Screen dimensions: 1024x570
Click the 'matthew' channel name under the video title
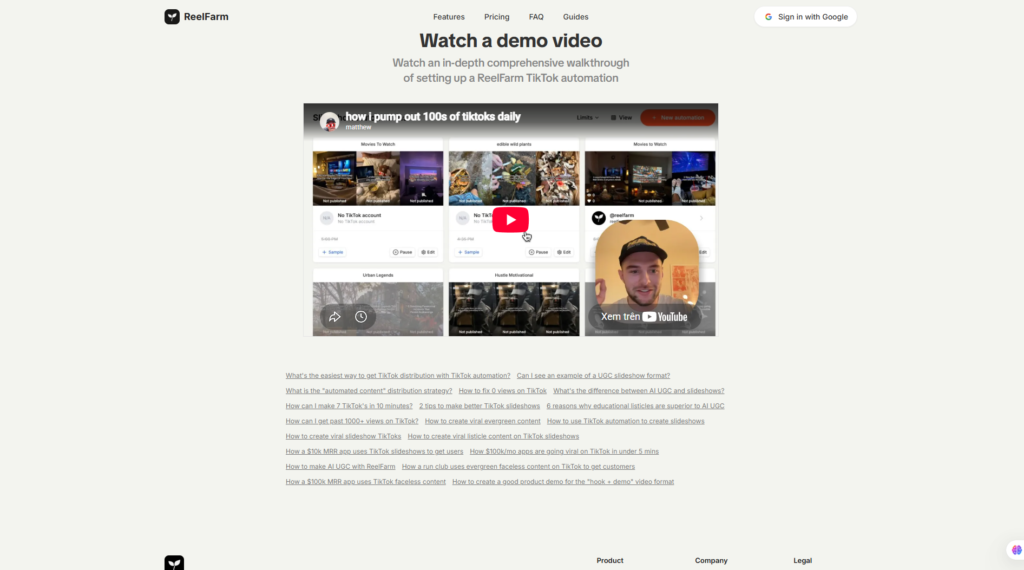click(358, 127)
